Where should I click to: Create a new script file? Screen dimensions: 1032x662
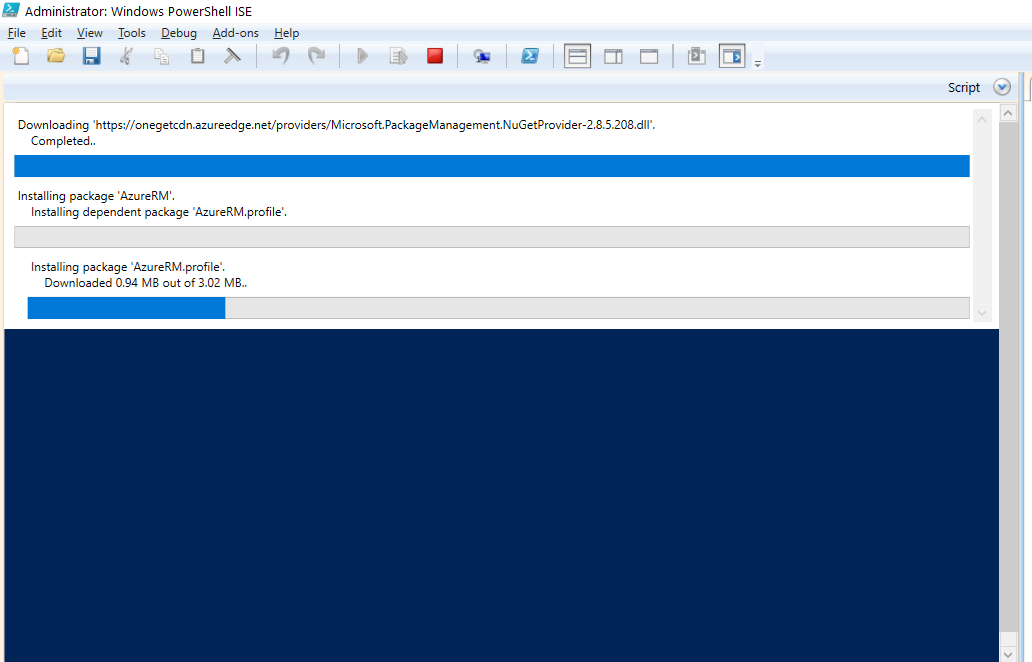20,56
